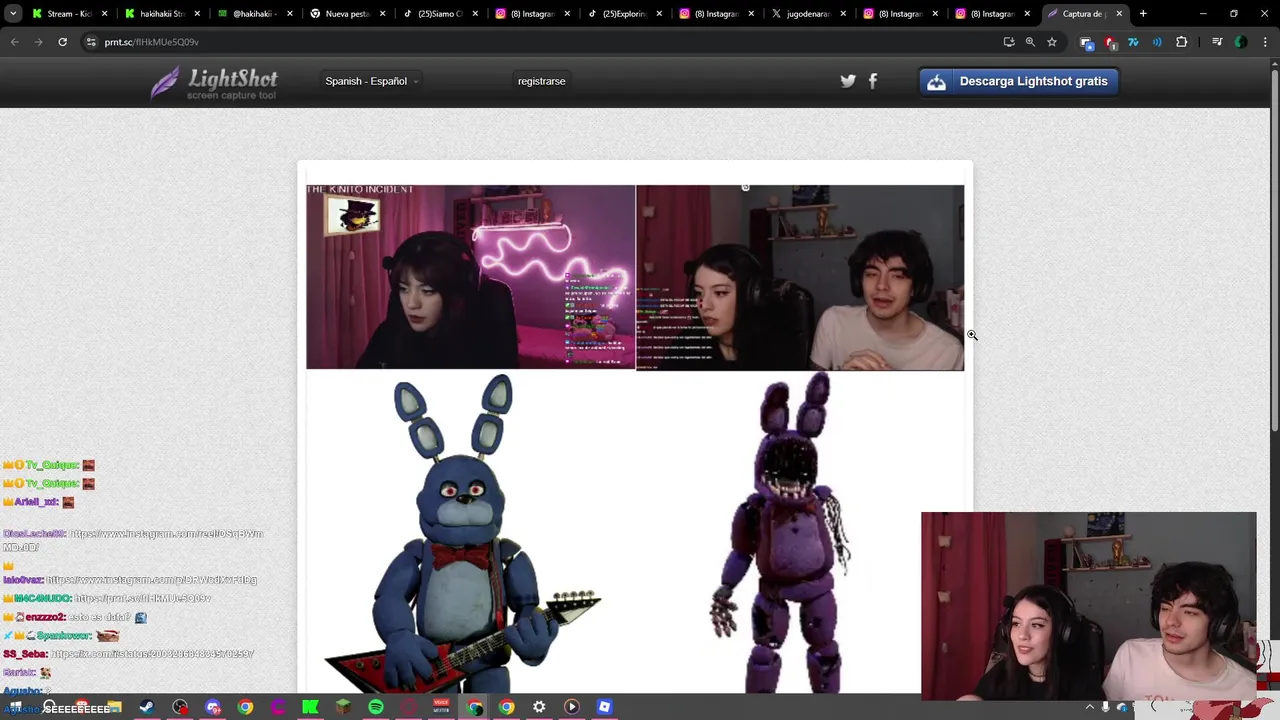Open the tab search dropdown arrow

[14, 13]
